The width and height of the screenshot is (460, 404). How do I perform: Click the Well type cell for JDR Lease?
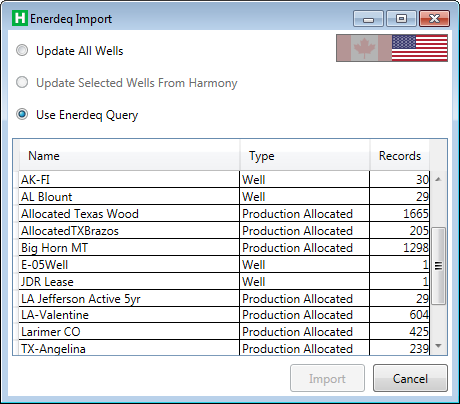click(x=305, y=281)
